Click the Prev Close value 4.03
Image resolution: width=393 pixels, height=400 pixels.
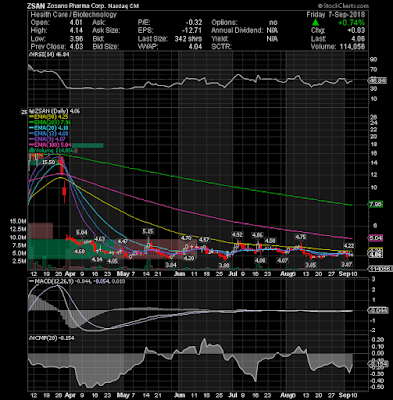pyautogui.click(x=76, y=47)
